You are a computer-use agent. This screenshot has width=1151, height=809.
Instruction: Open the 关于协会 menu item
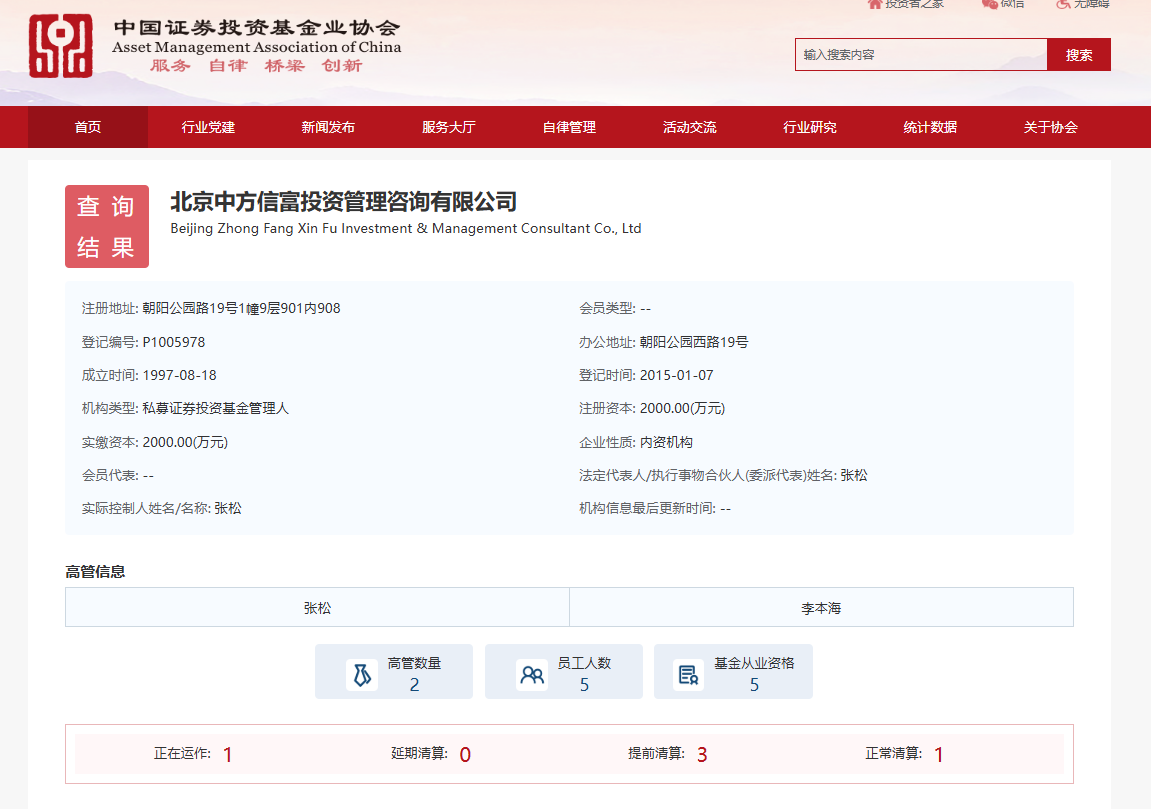(x=1050, y=127)
